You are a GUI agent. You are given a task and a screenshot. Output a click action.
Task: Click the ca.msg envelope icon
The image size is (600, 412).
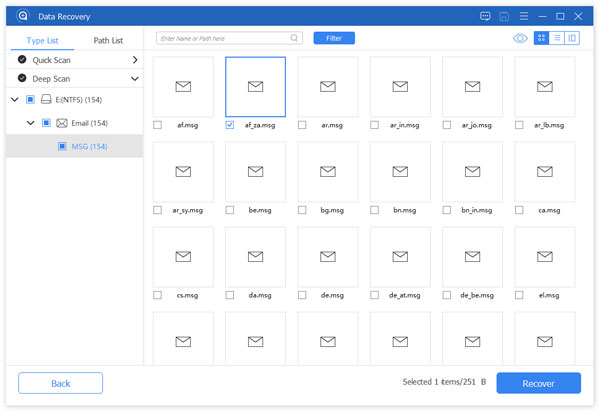[545, 172]
